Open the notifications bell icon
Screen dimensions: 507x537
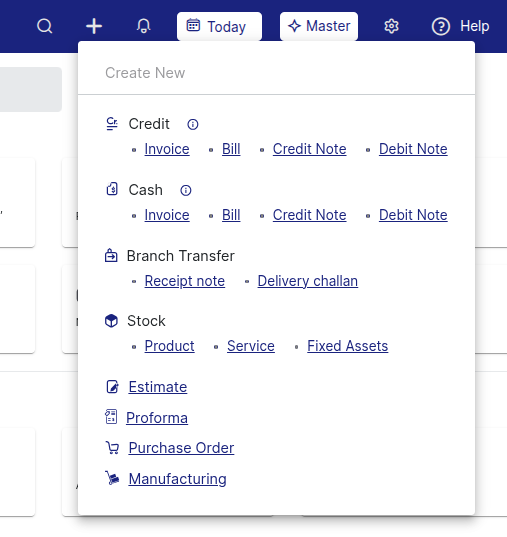pyautogui.click(x=144, y=26)
